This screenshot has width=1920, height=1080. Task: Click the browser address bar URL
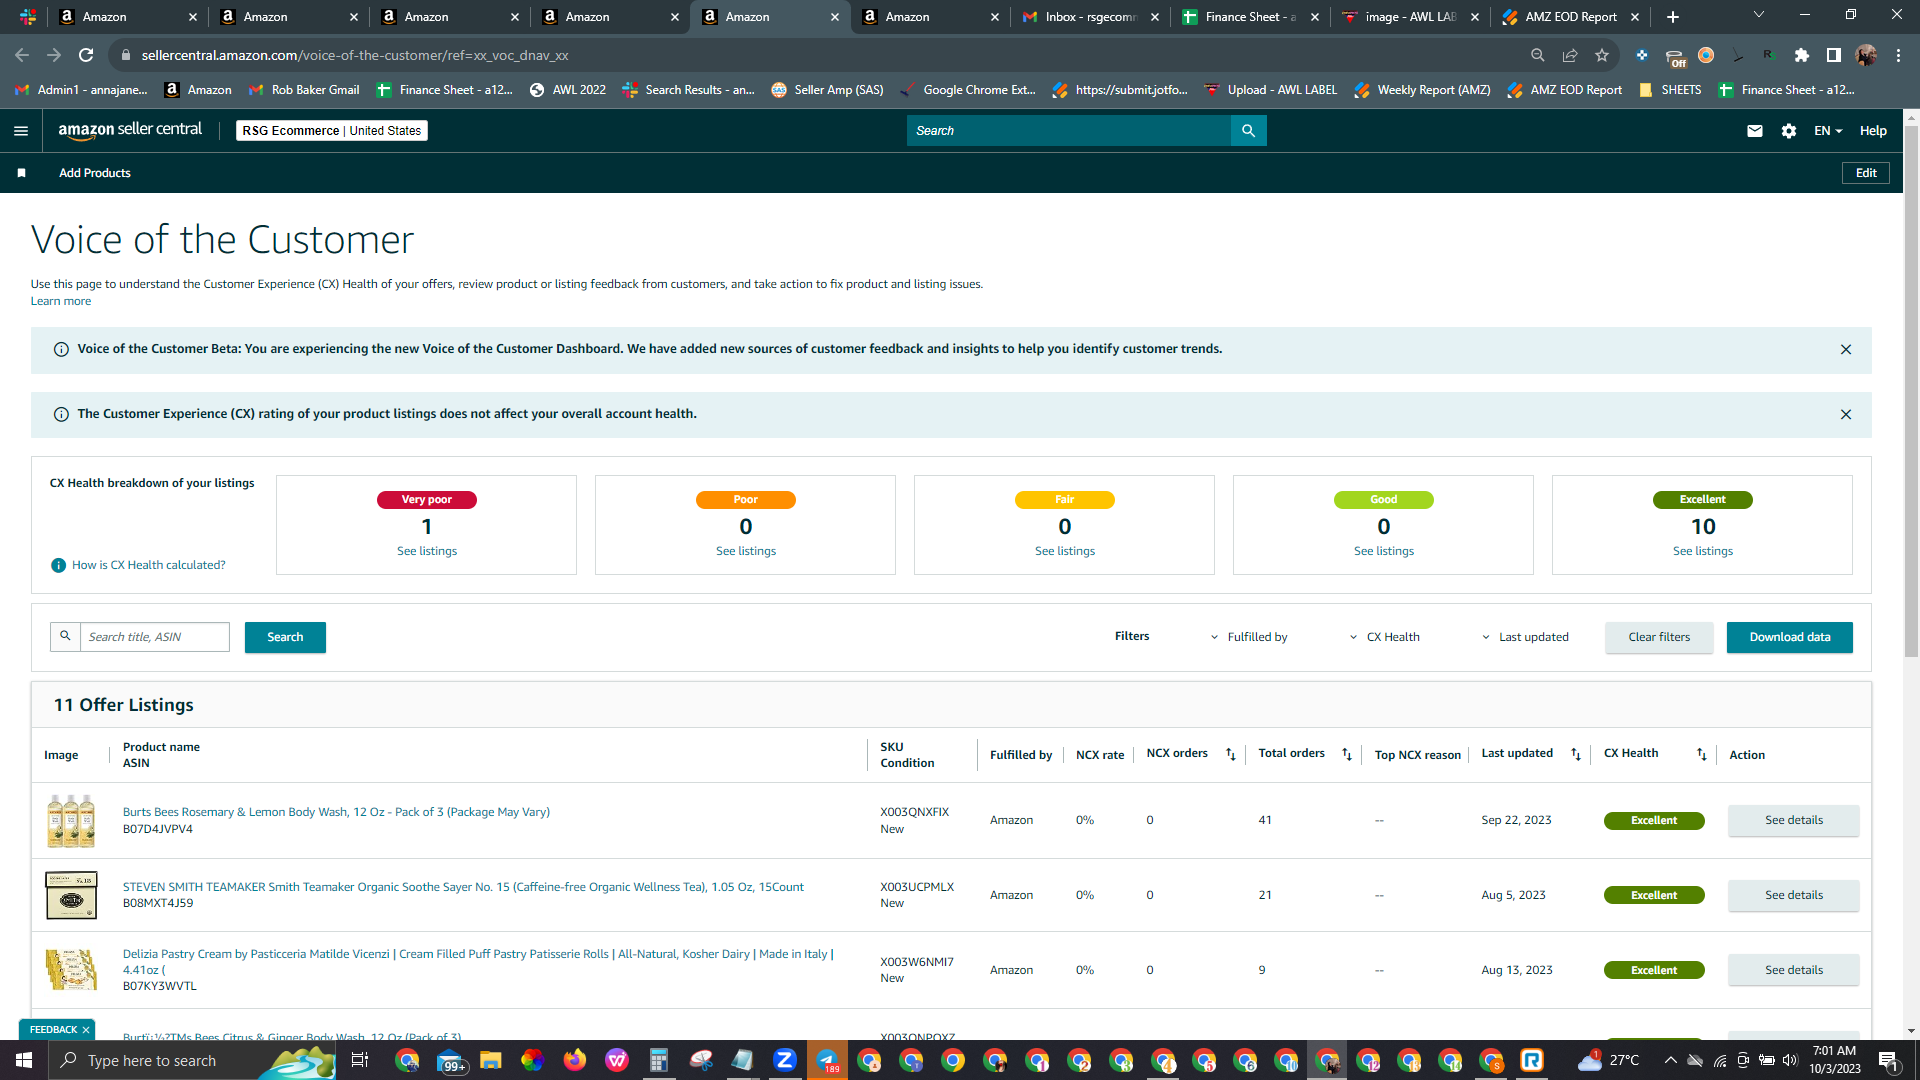pyautogui.click(x=355, y=55)
